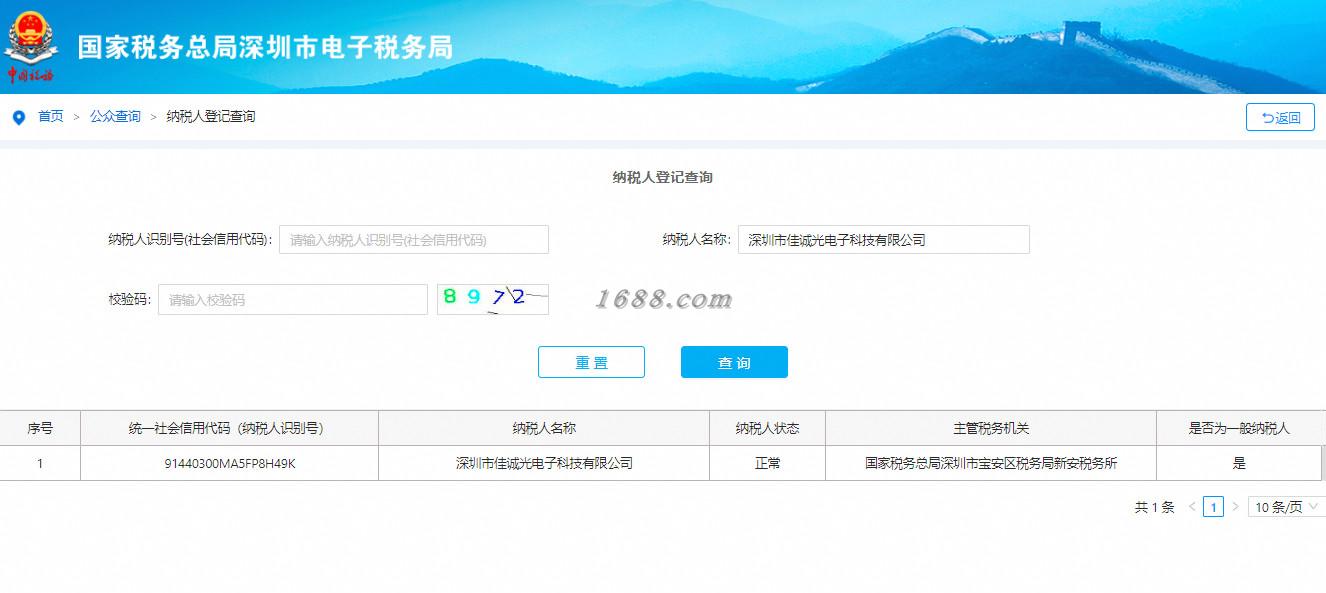
Task: Click row number 1 cell
Action: [x=40, y=463]
